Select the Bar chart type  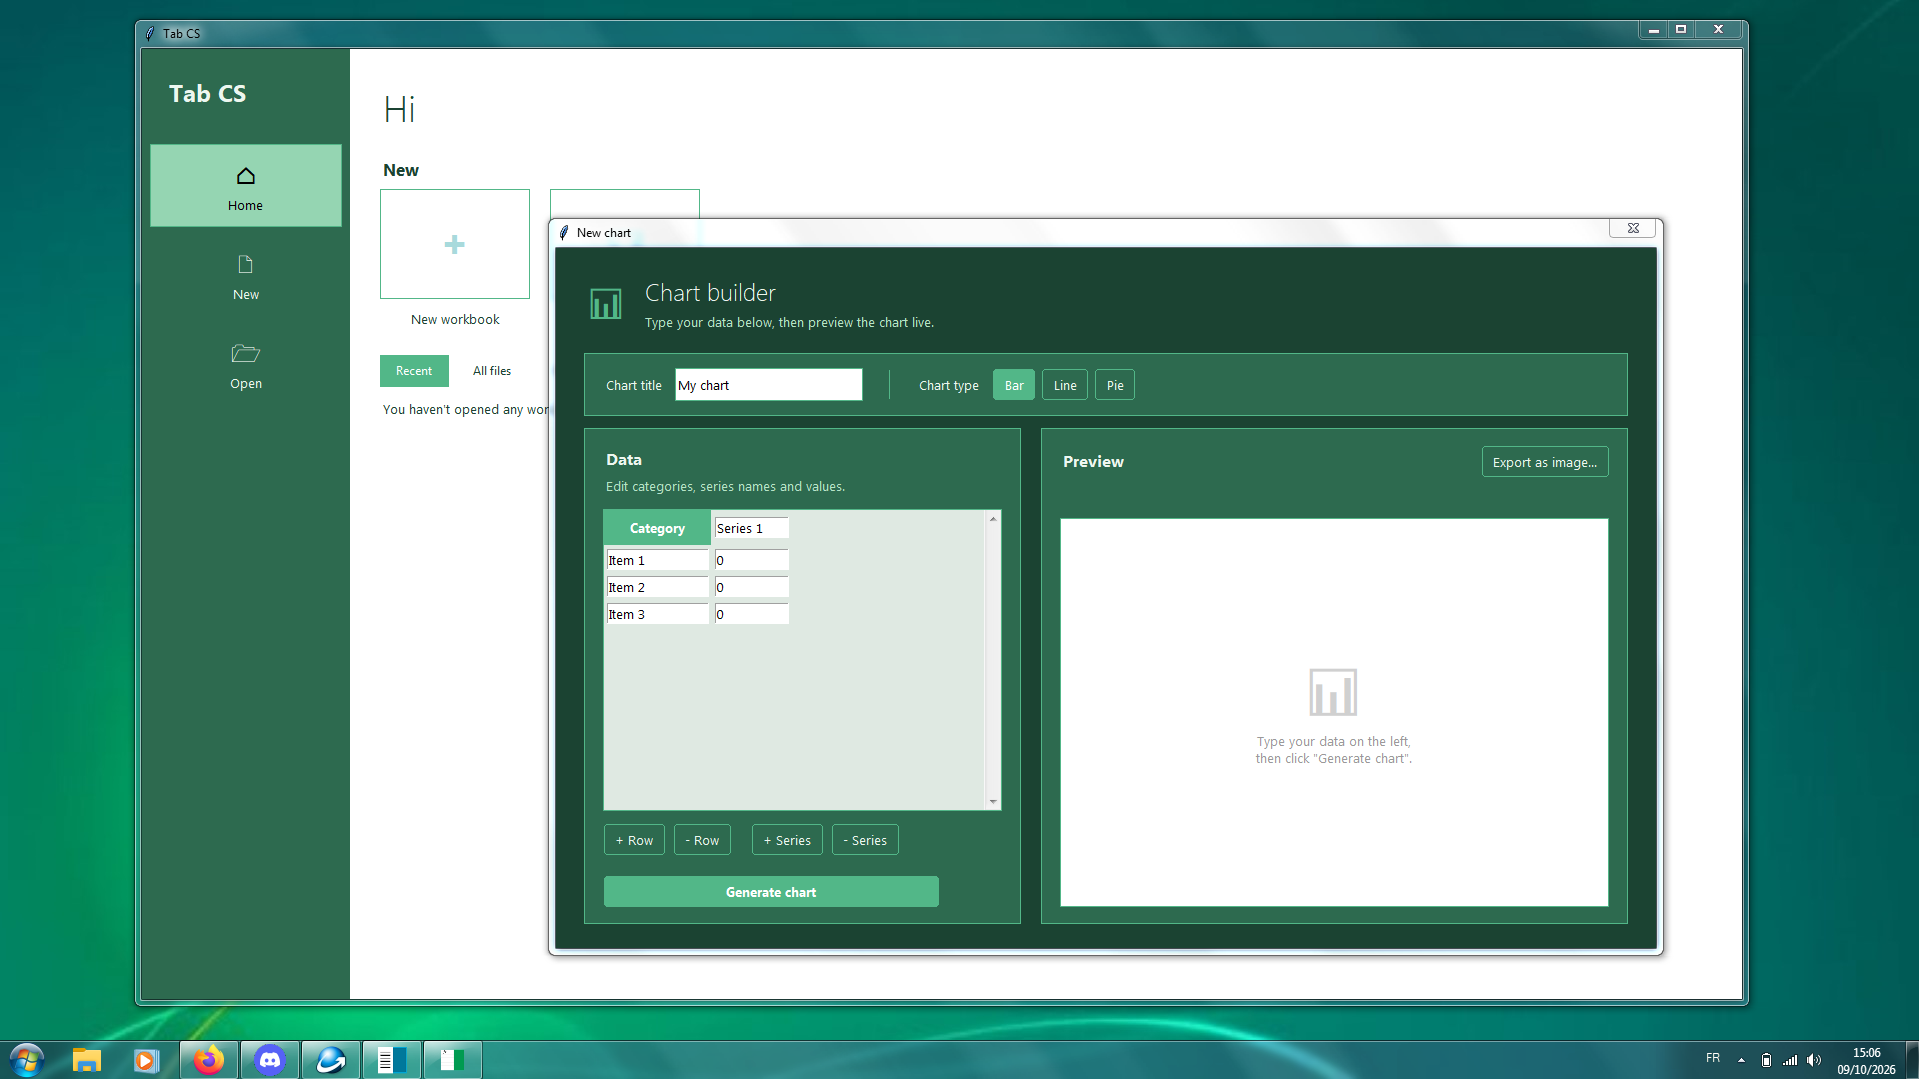point(1014,385)
